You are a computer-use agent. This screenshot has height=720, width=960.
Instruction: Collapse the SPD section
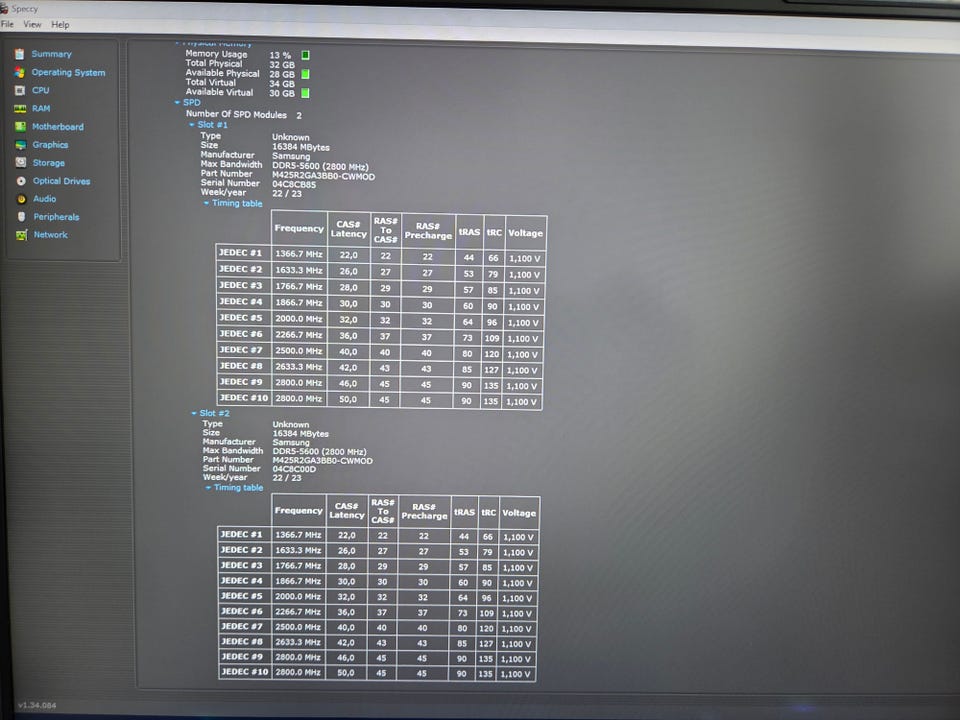click(x=177, y=103)
